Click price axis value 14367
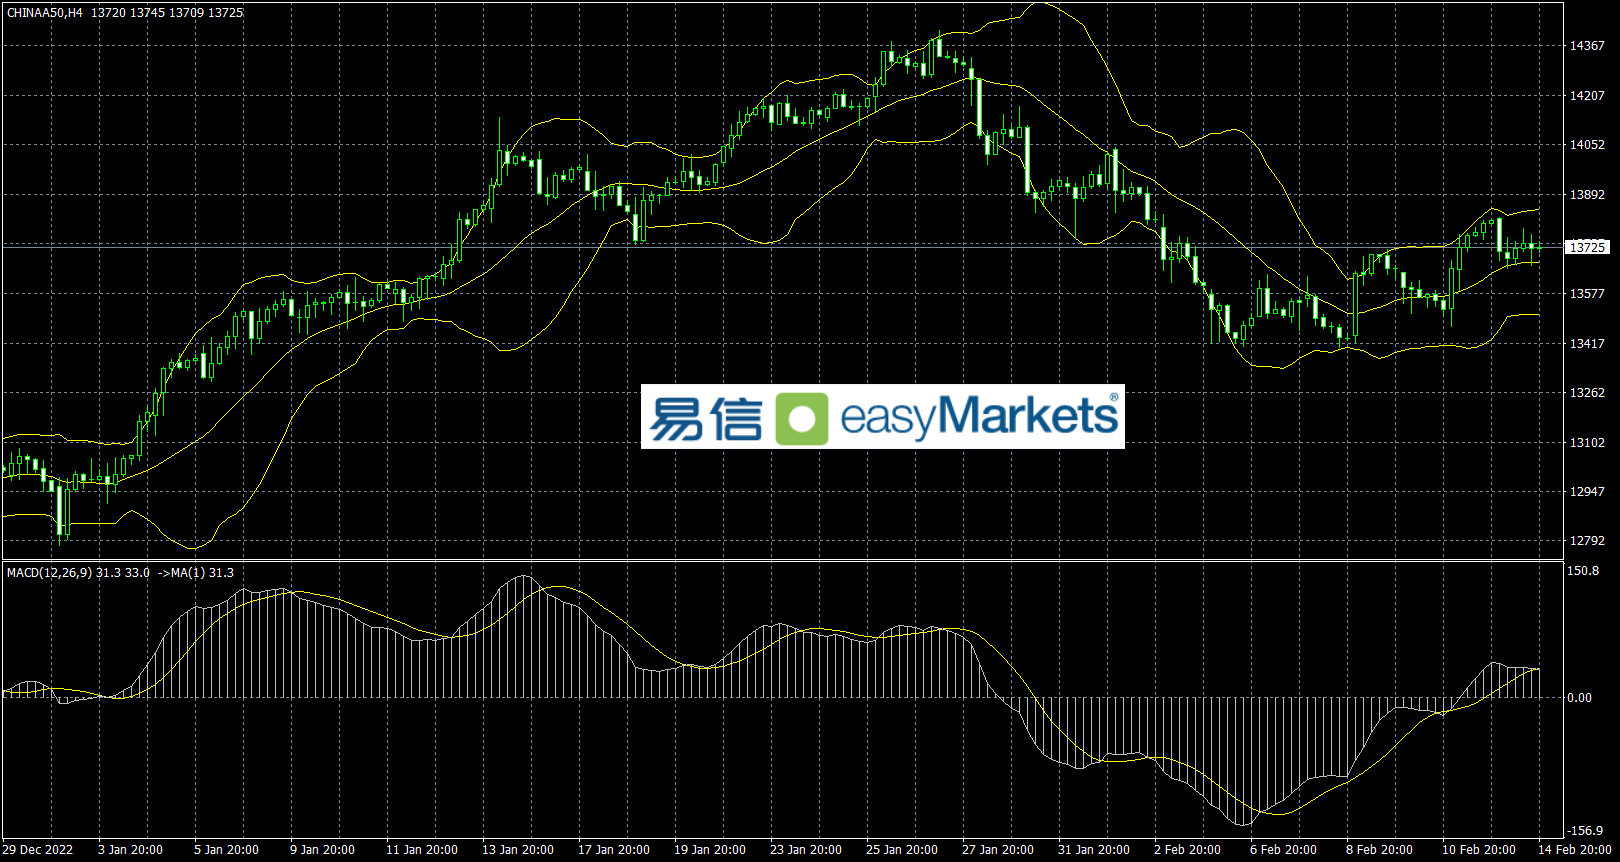 click(1587, 46)
